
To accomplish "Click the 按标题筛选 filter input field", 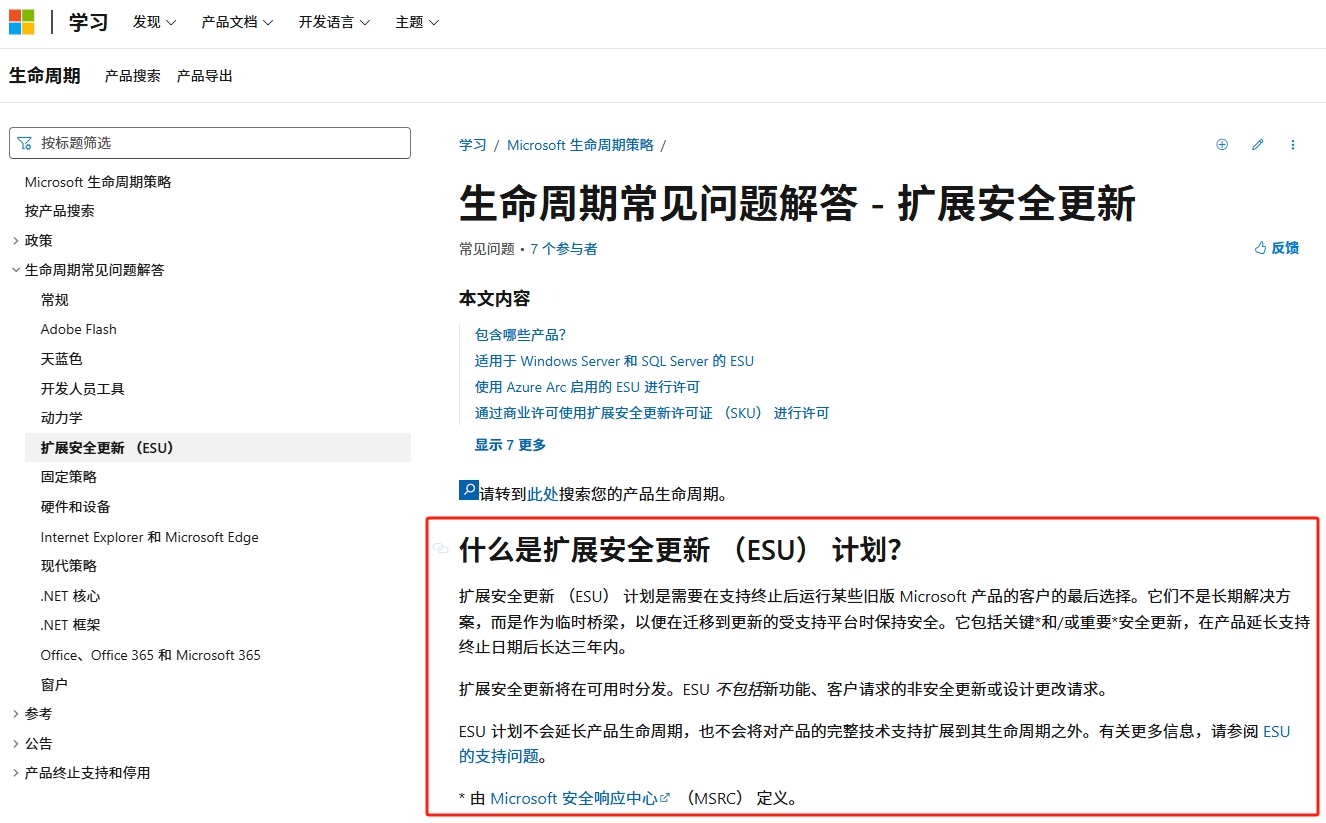I will pyautogui.click(x=210, y=142).
